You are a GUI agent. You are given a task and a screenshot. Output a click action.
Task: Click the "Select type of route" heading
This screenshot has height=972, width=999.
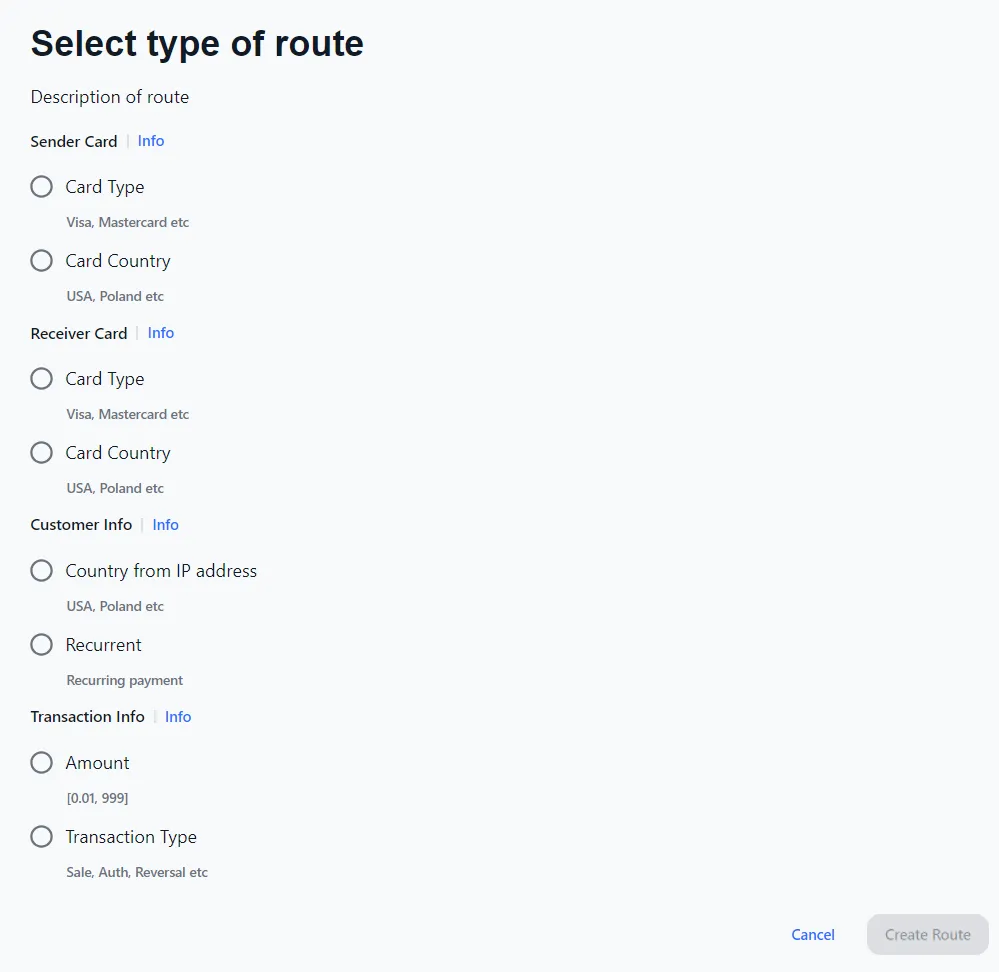click(197, 44)
